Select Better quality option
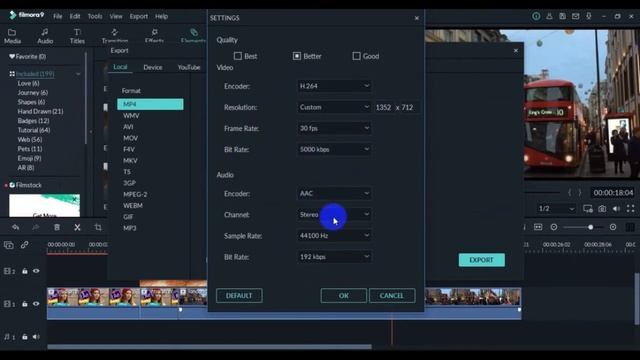This screenshot has width=640, height=360. [x=297, y=56]
